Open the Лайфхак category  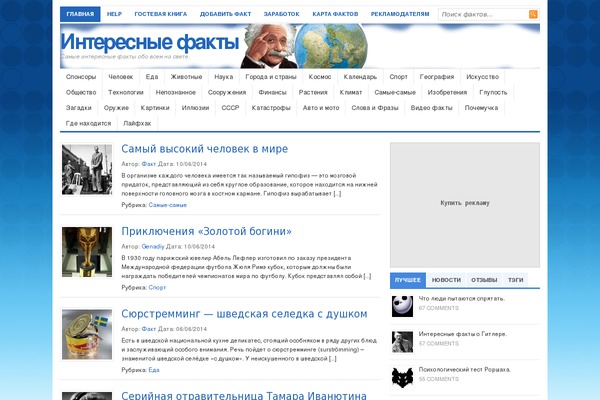click(x=137, y=123)
